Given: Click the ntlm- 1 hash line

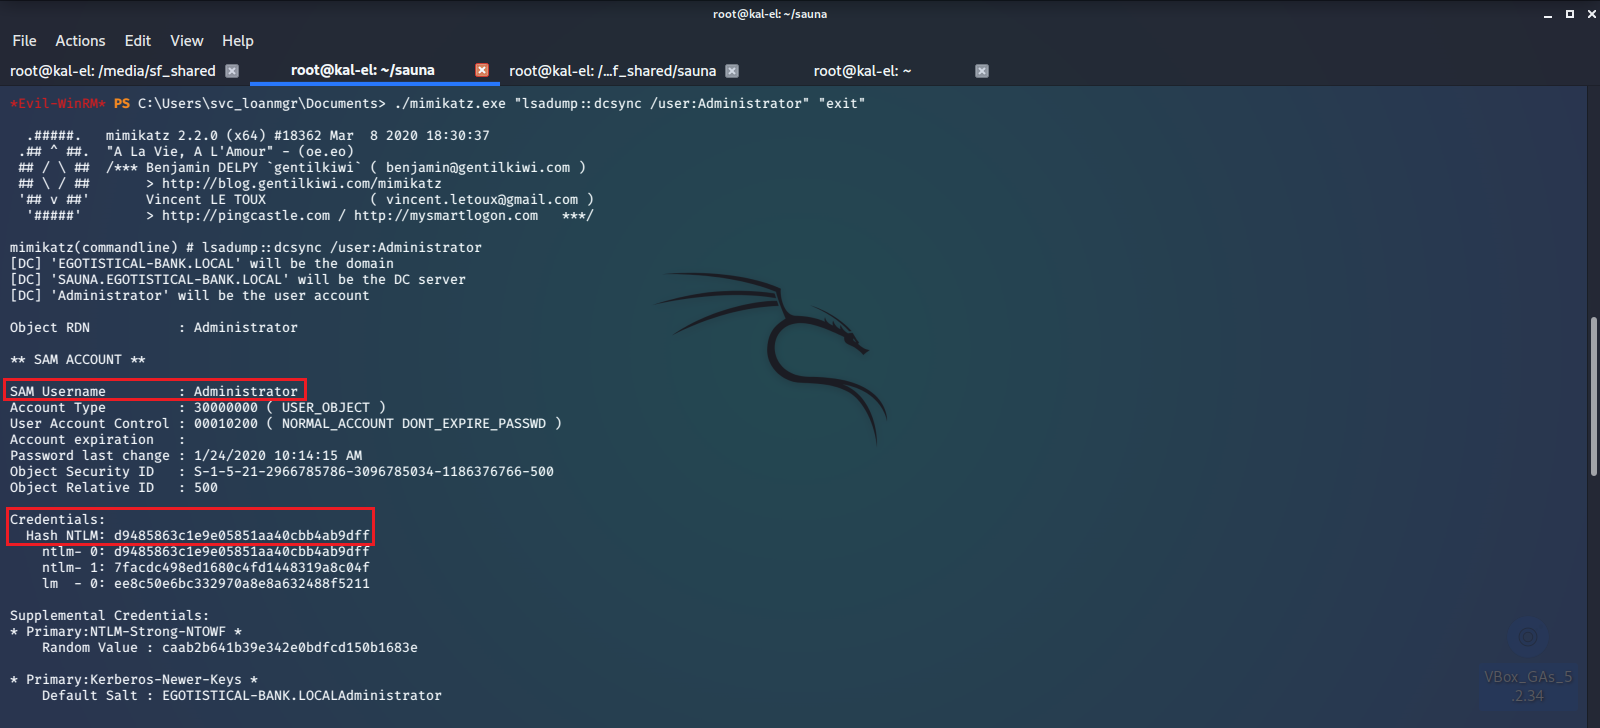Looking at the screenshot, I should 206,567.
